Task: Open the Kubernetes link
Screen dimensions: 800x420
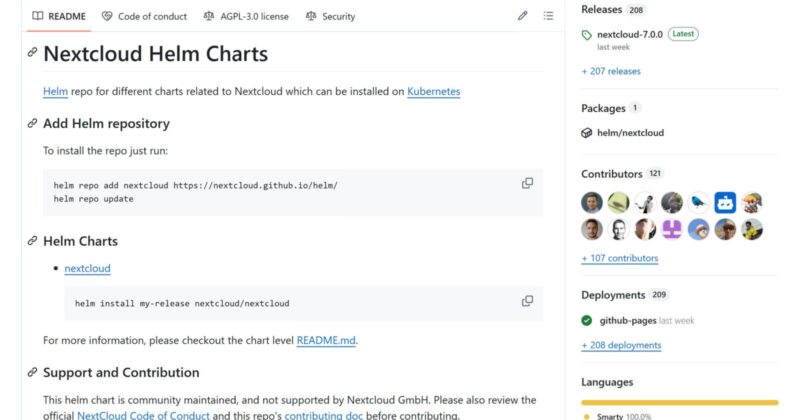Action: point(433,91)
